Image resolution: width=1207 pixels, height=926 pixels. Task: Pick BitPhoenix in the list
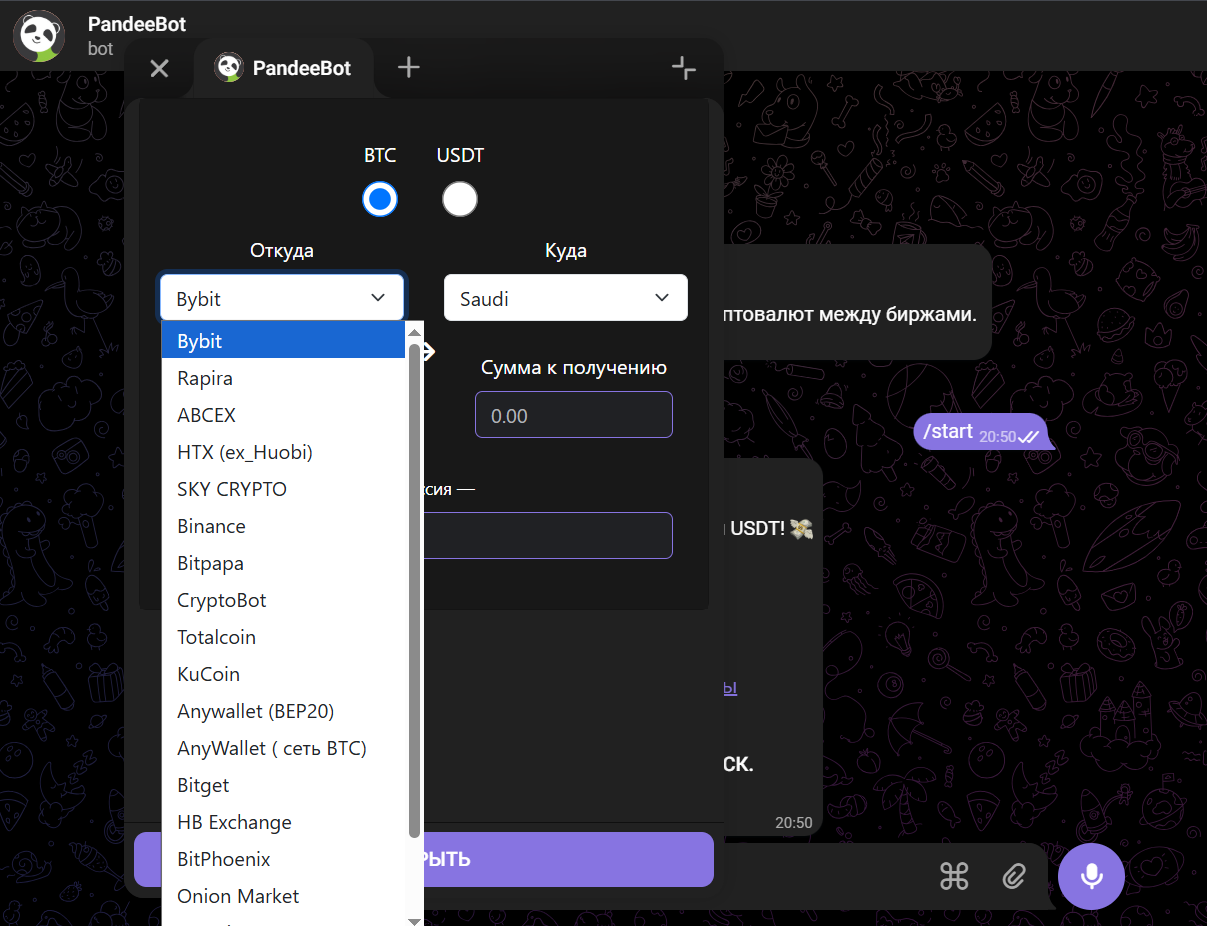click(283, 859)
